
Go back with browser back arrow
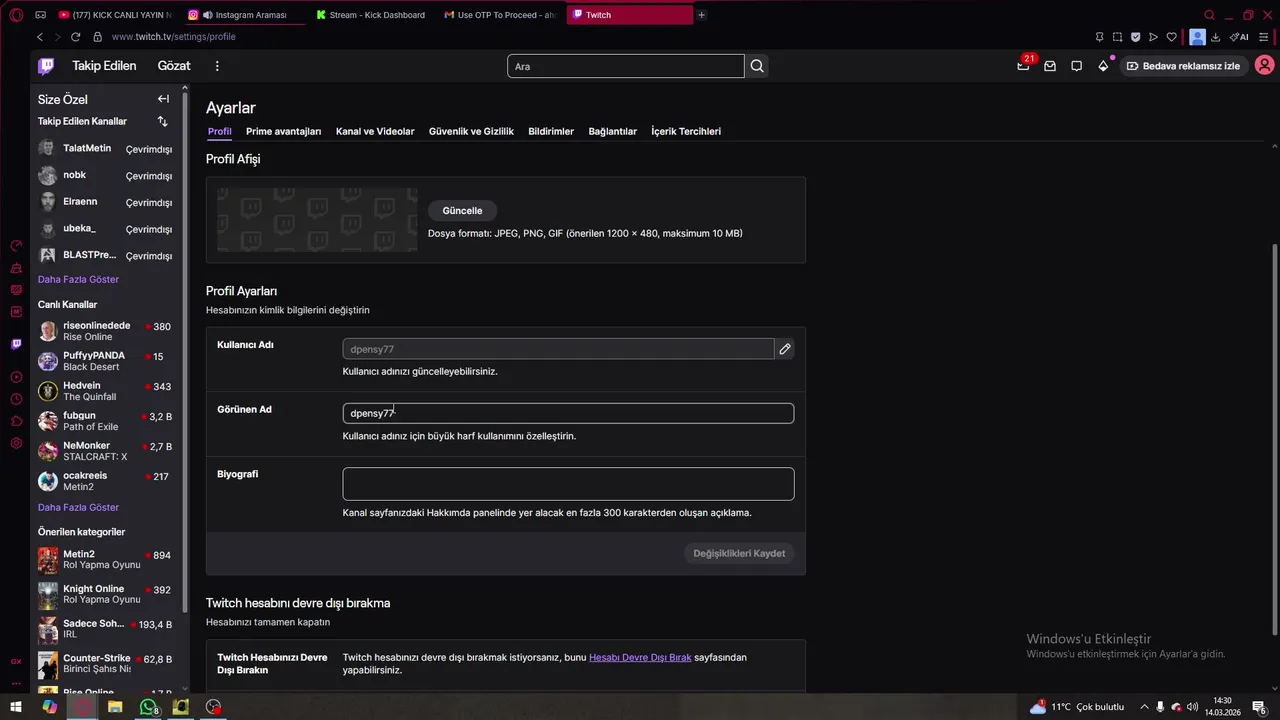click(40, 37)
